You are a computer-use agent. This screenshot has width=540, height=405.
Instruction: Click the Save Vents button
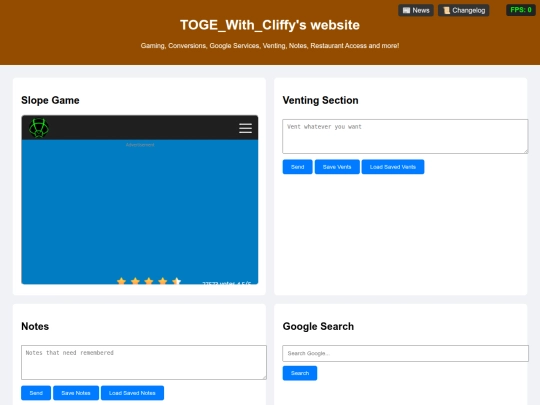click(x=337, y=167)
